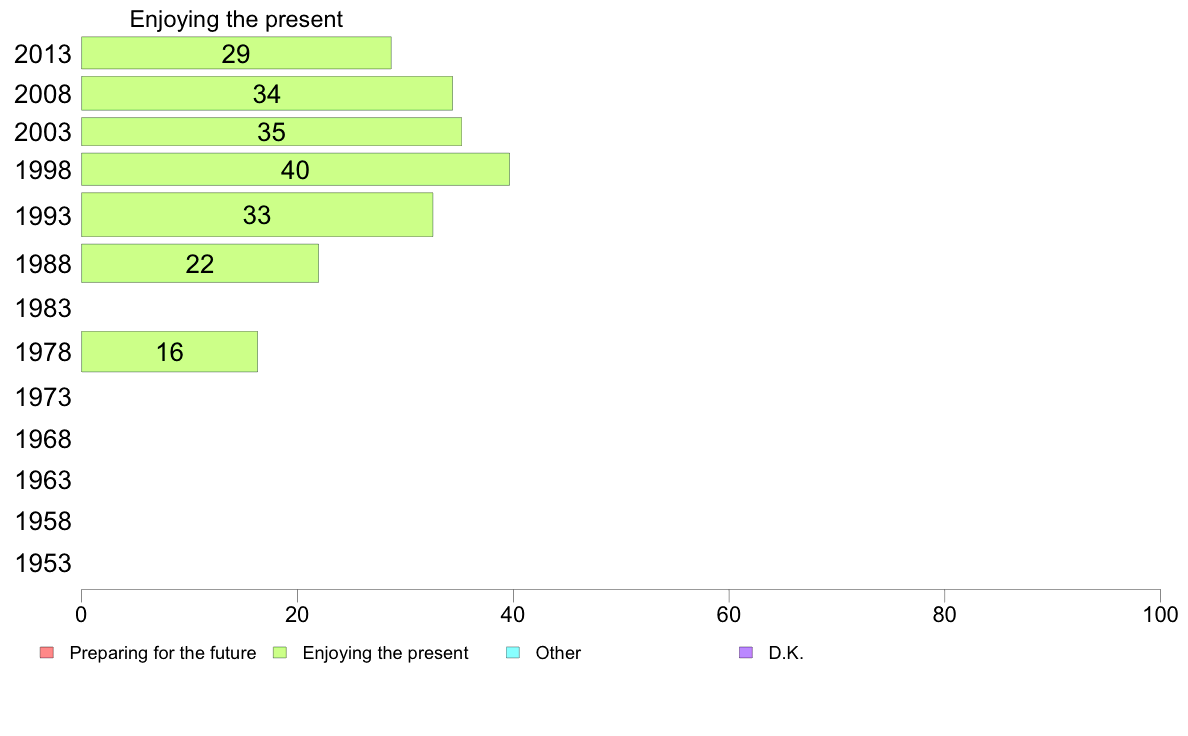This screenshot has height=736, width=1188.
Task: Click the 1953 year axis label
Action: pos(43,563)
